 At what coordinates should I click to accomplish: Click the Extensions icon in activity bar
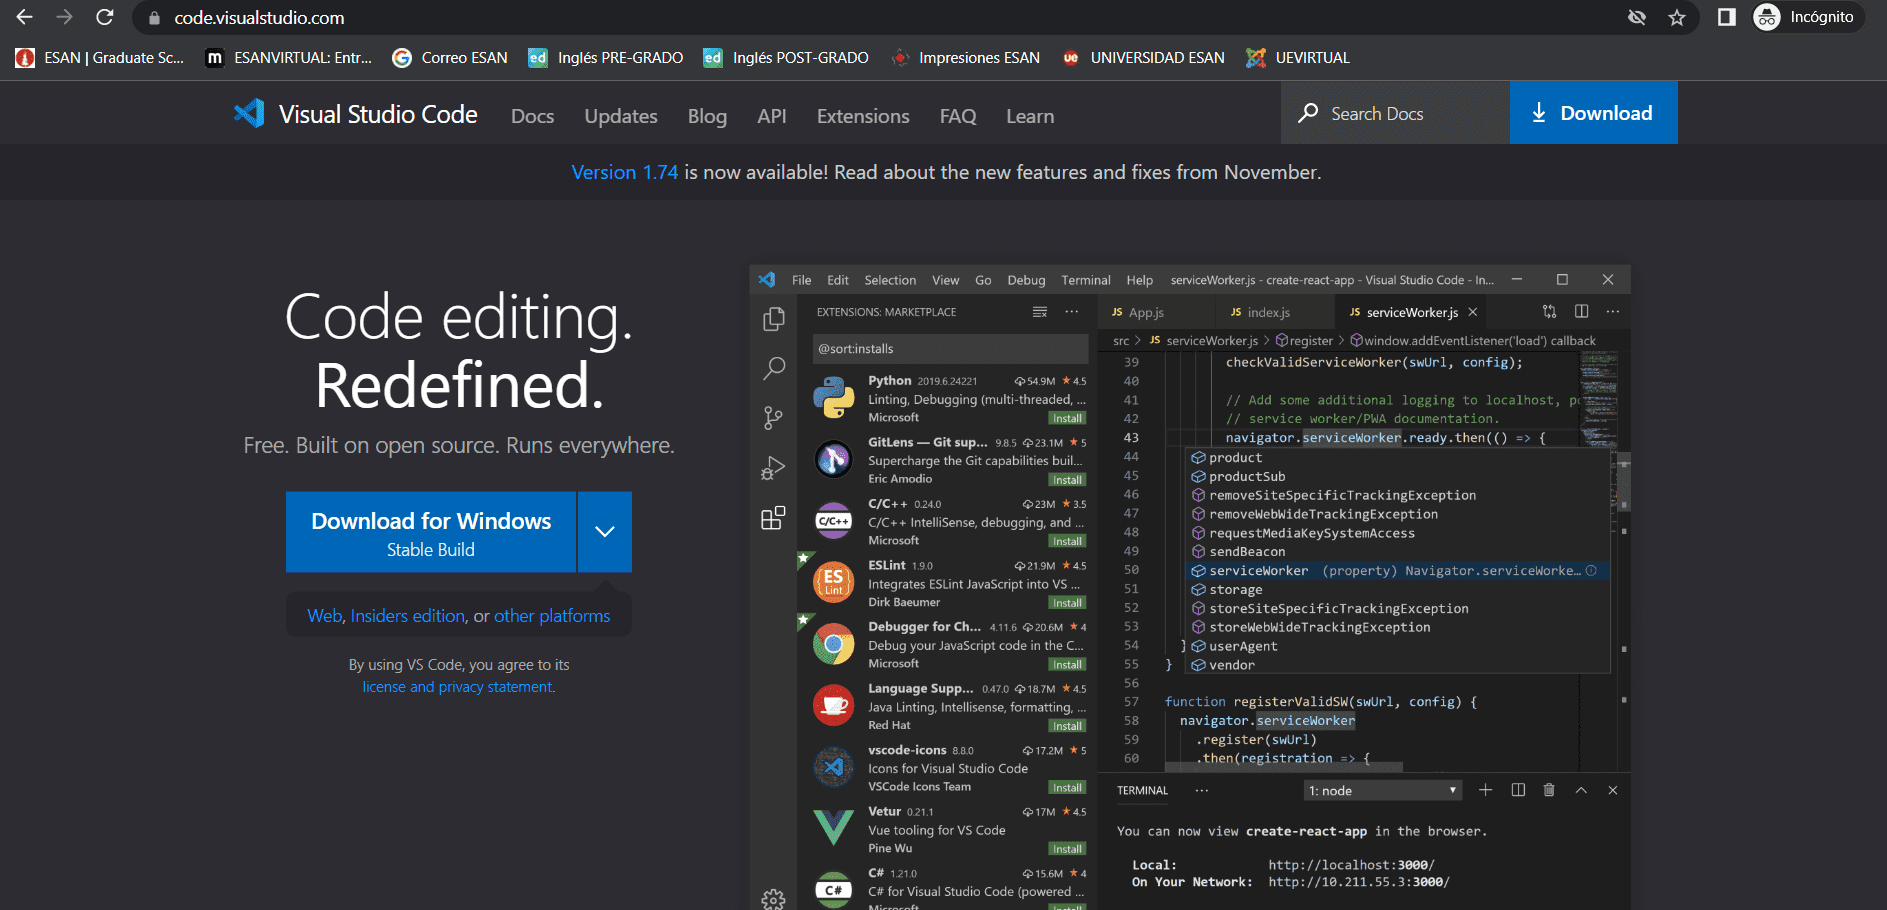point(773,518)
